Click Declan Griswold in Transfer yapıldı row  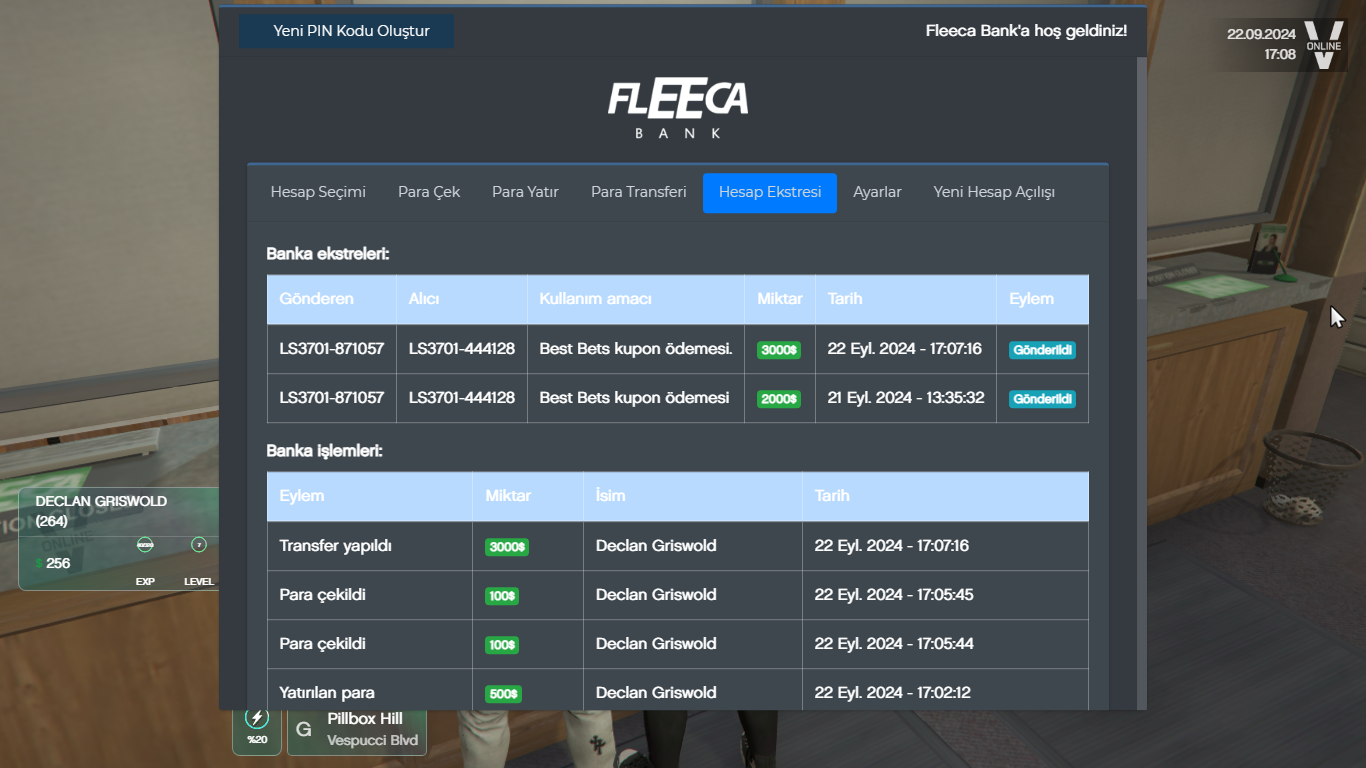point(656,546)
